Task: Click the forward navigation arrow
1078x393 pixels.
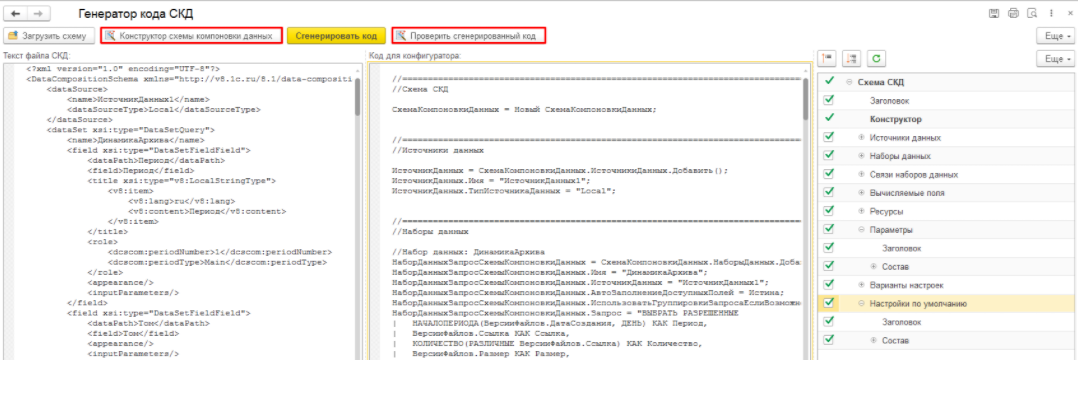Action: pyautogui.click(x=38, y=13)
